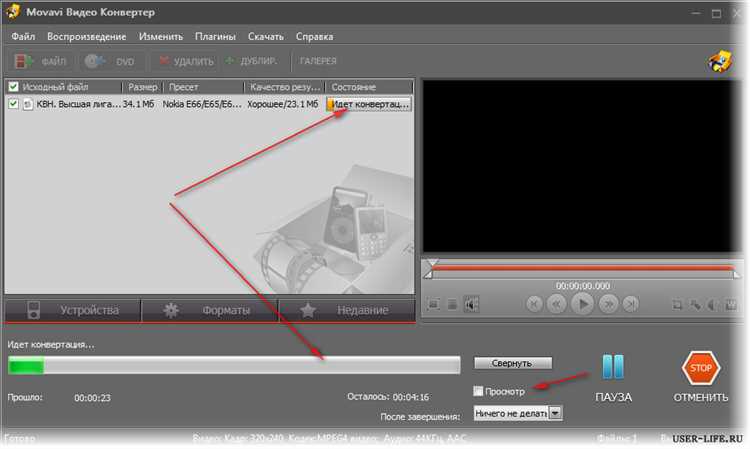Click the 00:00:23 elapsed time value
Viewport: 750px width, 449px height.
[92, 398]
